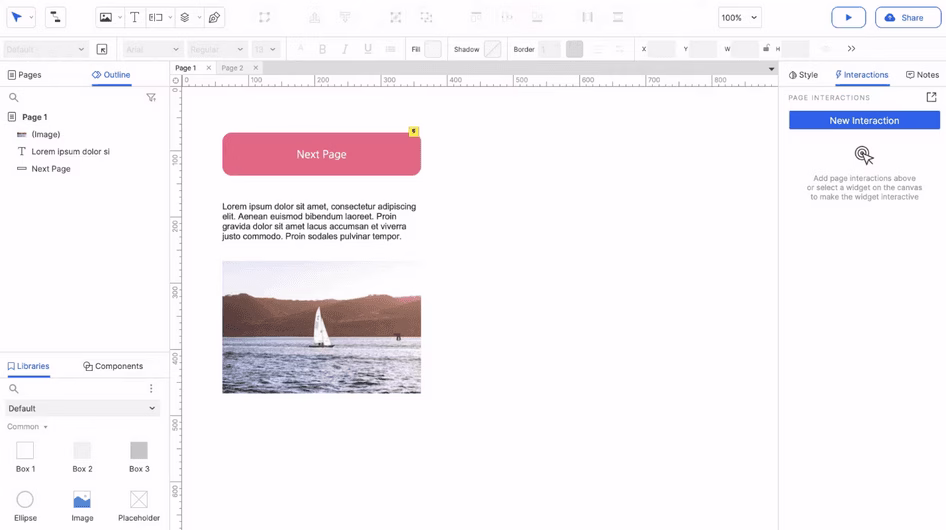Click the bring to front icon
The width and height of the screenshot is (946, 530).
tap(314, 18)
